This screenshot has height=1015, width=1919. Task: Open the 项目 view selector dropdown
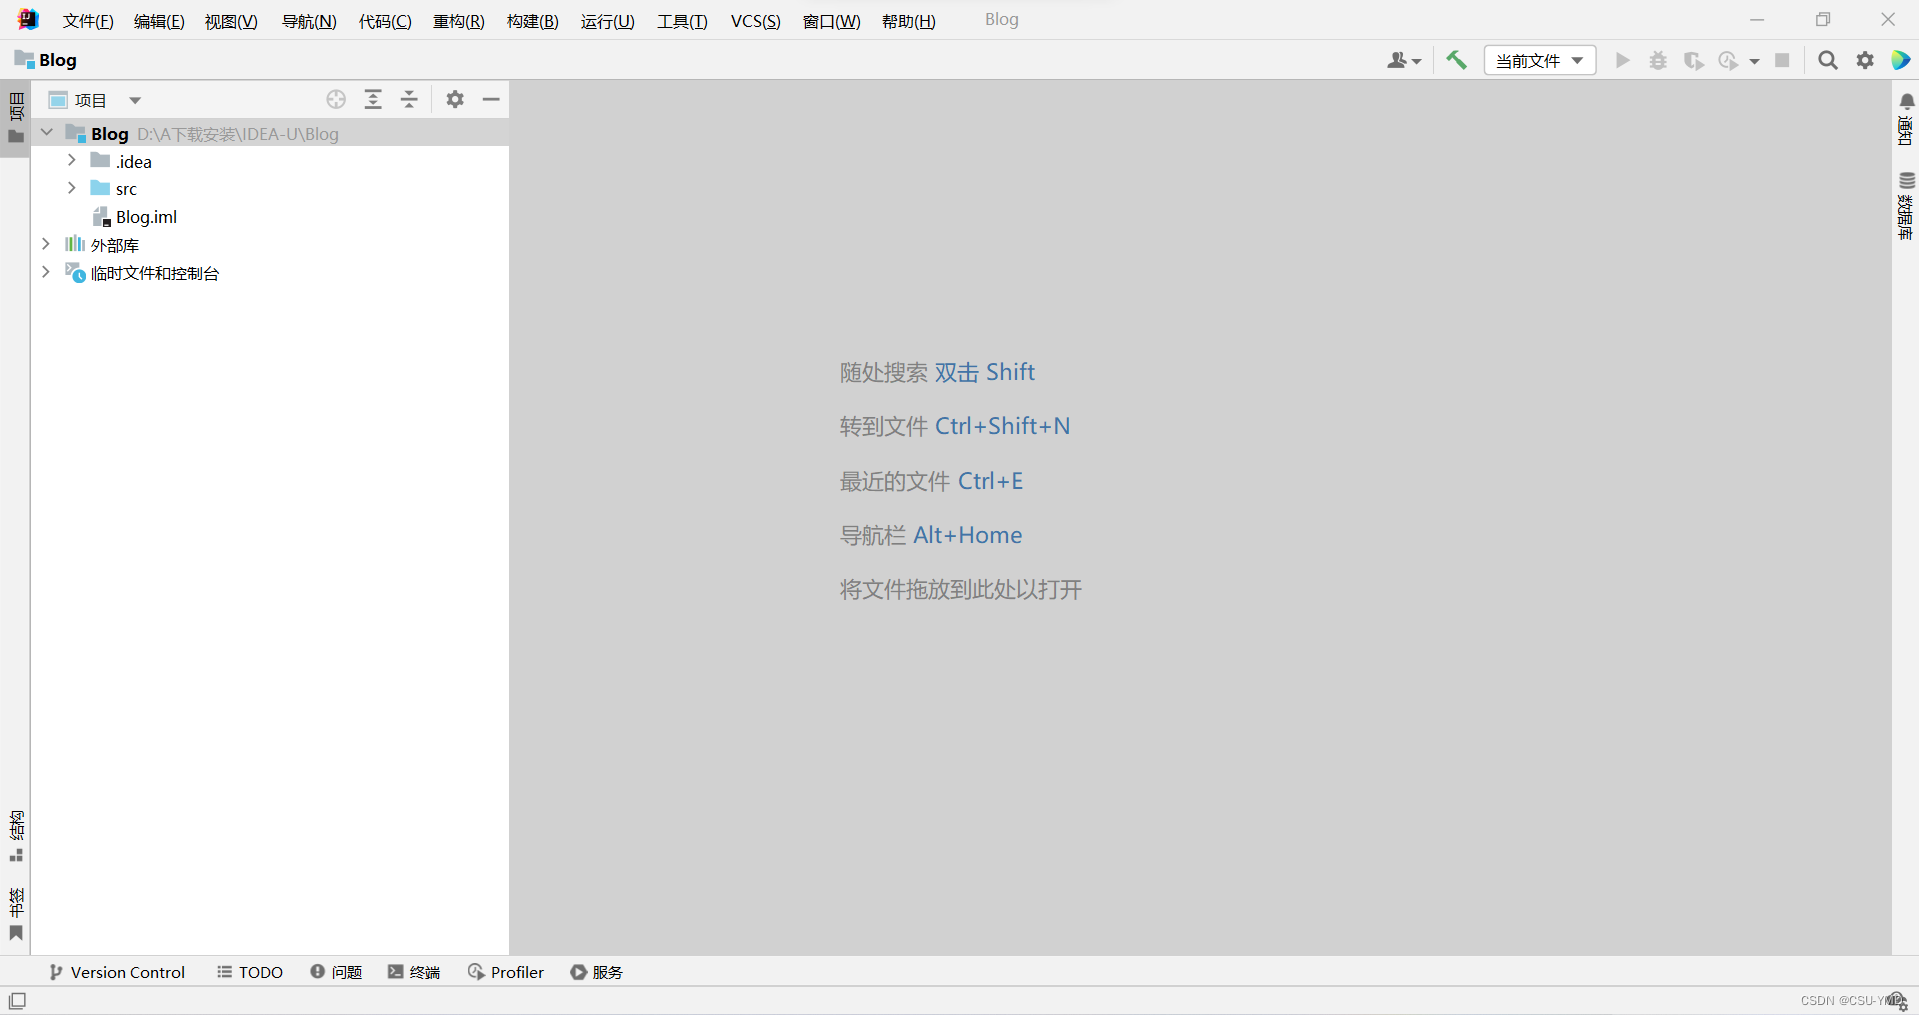pos(95,100)
